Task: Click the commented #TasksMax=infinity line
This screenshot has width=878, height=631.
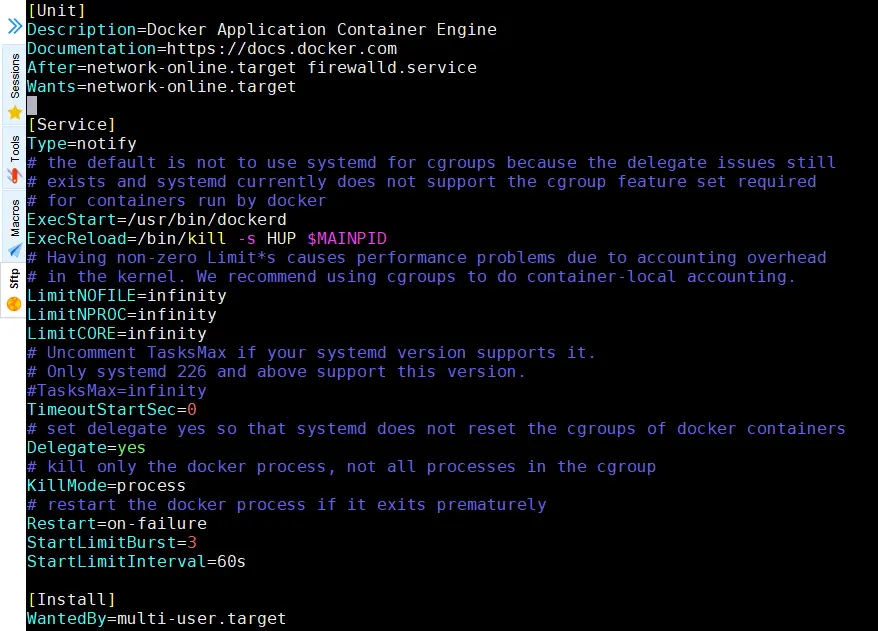Action: [116, 391]
